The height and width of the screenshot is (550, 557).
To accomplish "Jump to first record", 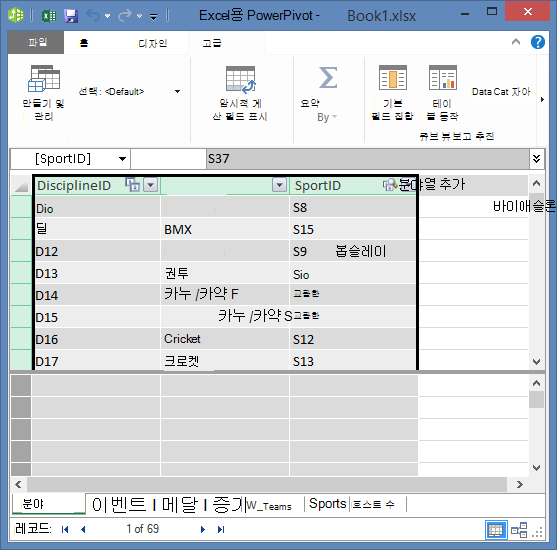I will coord(65,529).
